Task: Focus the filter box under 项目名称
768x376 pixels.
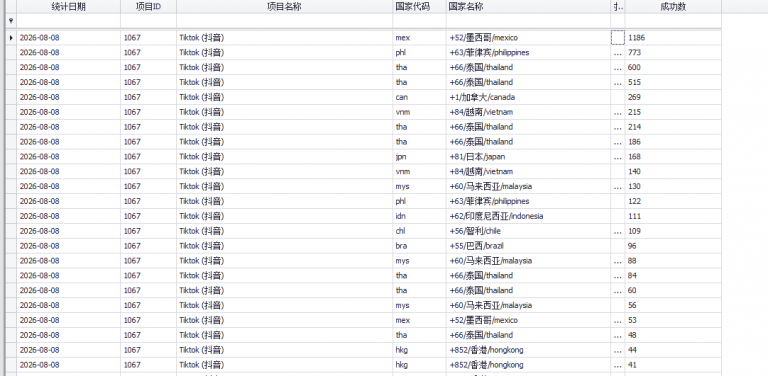Action: tap(285, 21)
